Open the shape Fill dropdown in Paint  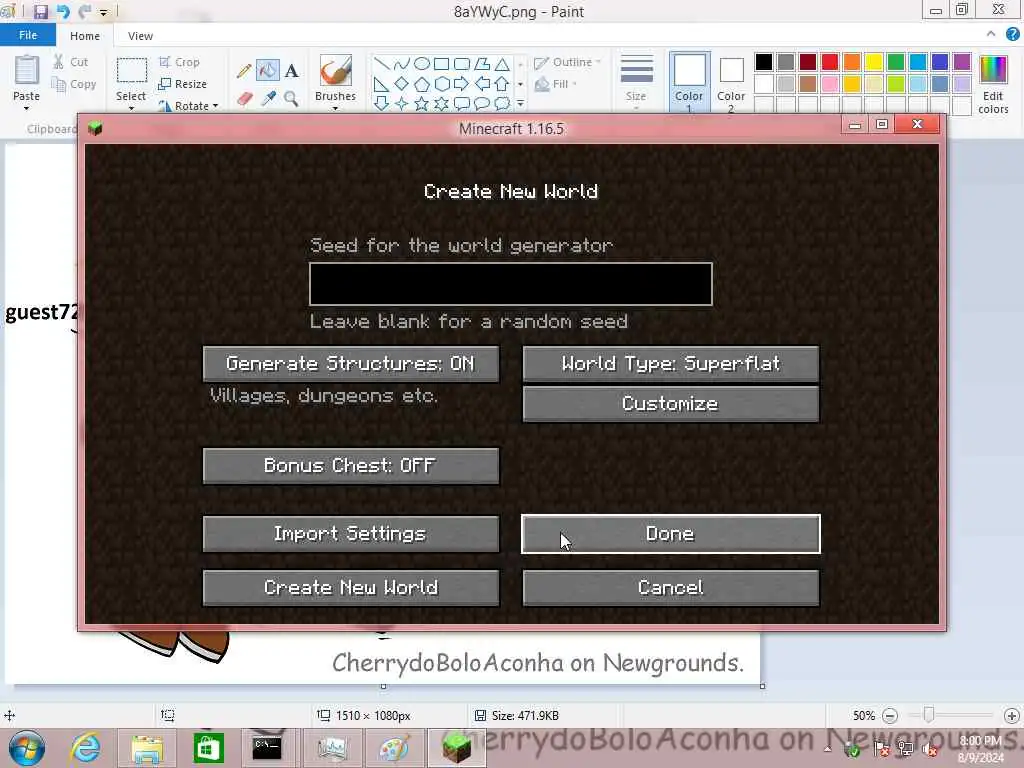(556, 84)
